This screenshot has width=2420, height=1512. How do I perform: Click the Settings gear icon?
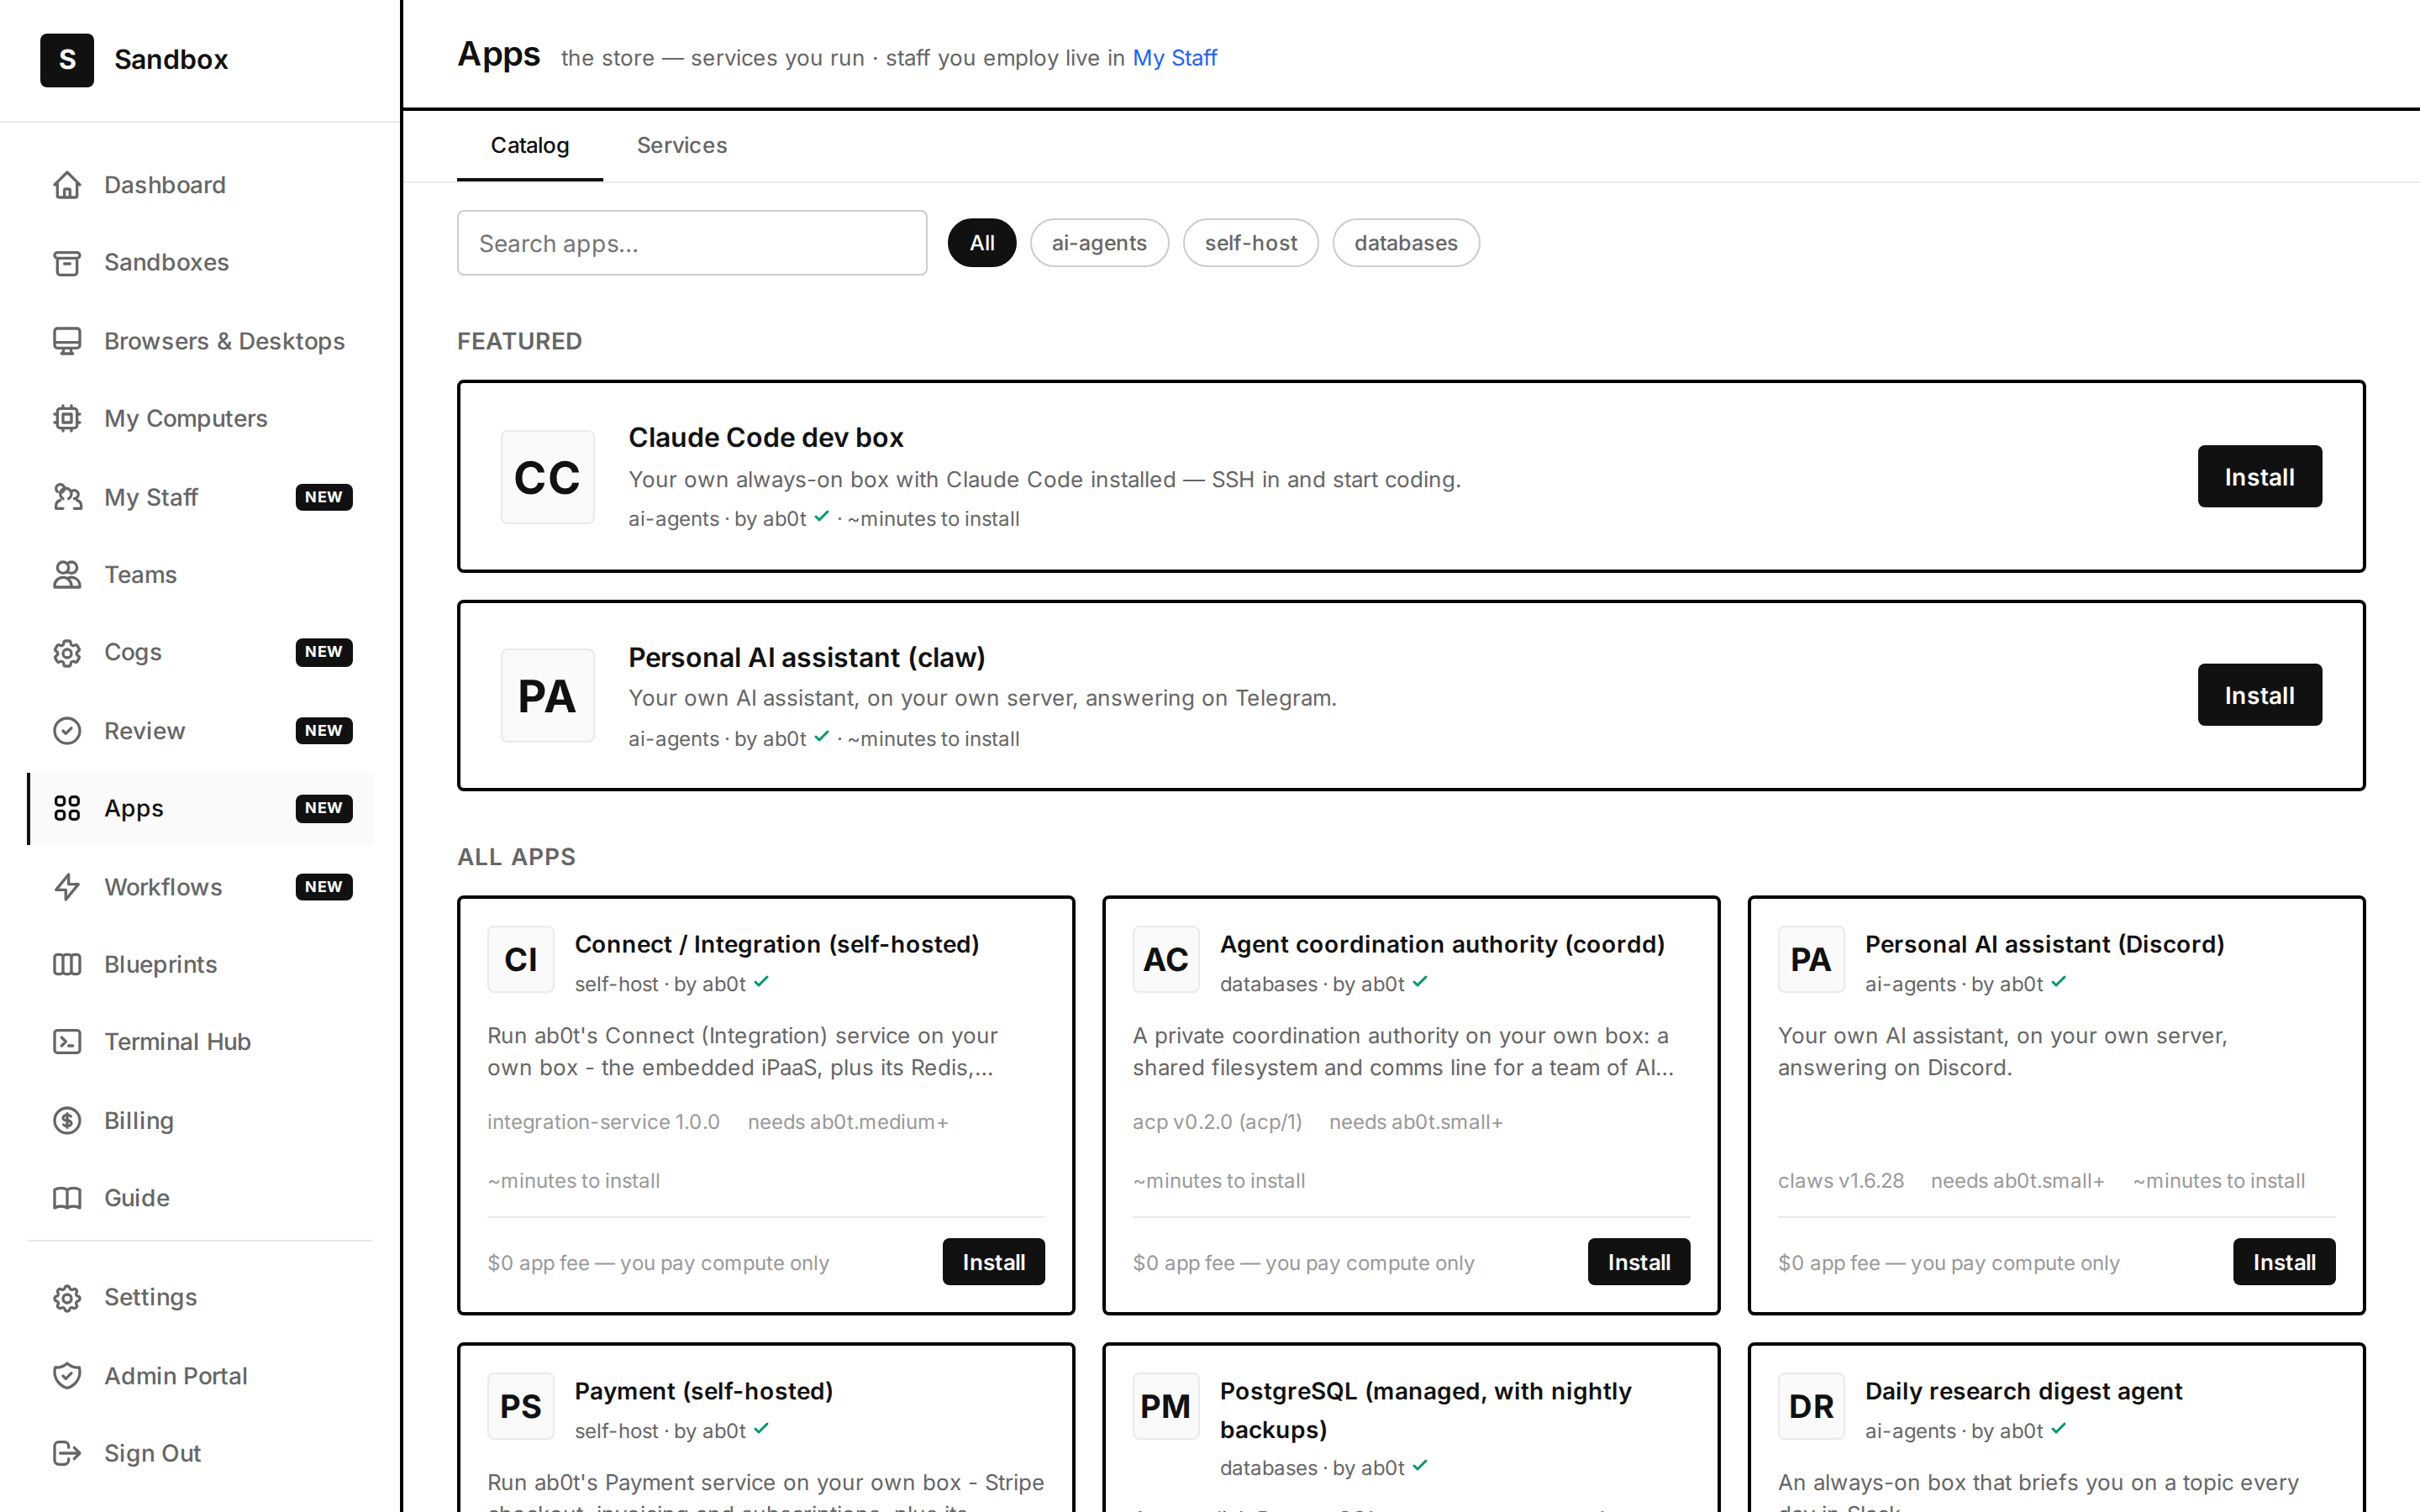pyautogui.click(x=67, y=1297)
